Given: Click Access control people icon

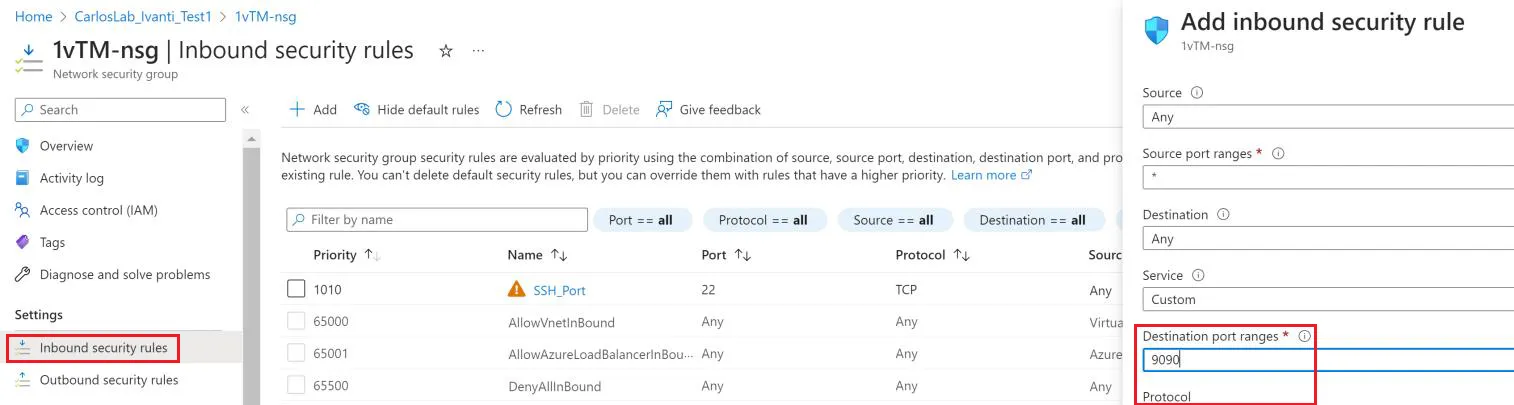Looking at the screenshot, I should click(x=23, y=210).
